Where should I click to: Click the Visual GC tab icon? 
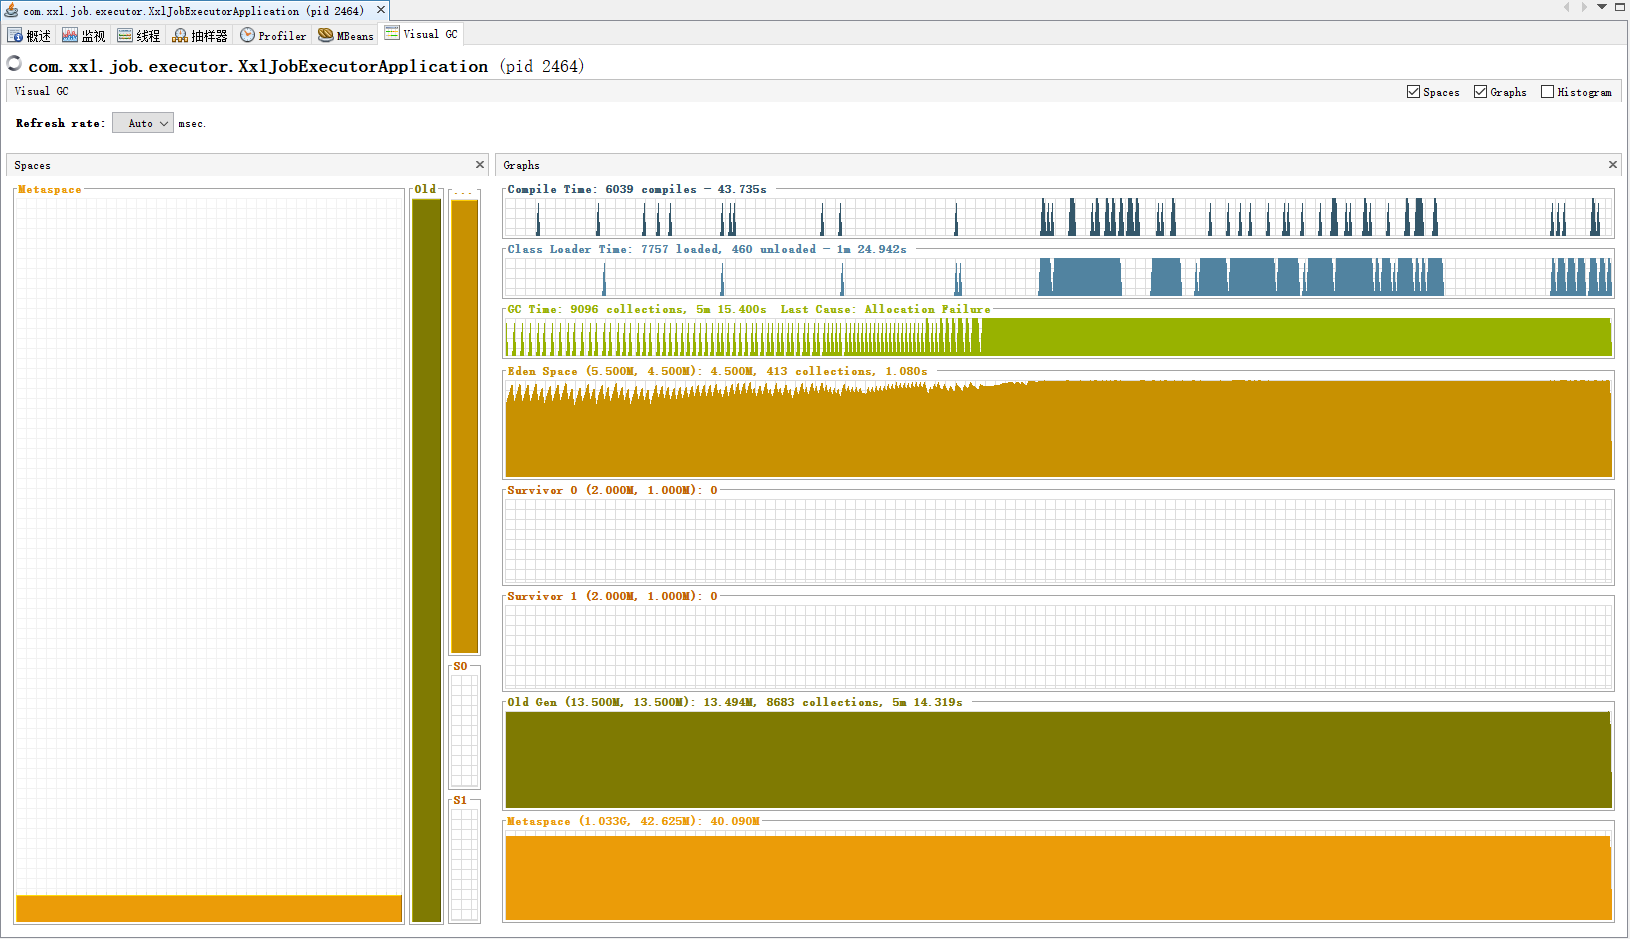tap(393, 33)
